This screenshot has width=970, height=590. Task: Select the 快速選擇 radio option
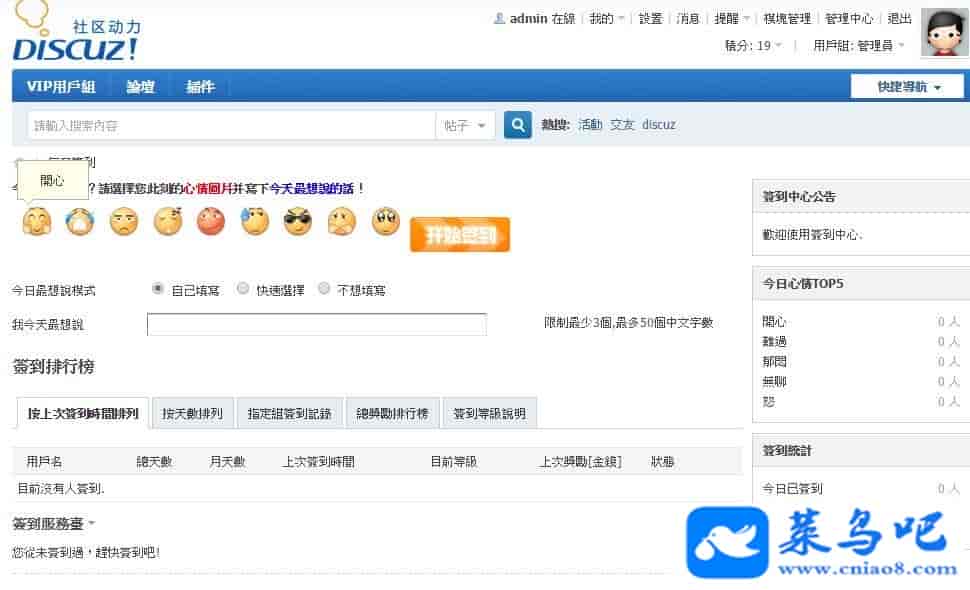(x=243, y=289)
